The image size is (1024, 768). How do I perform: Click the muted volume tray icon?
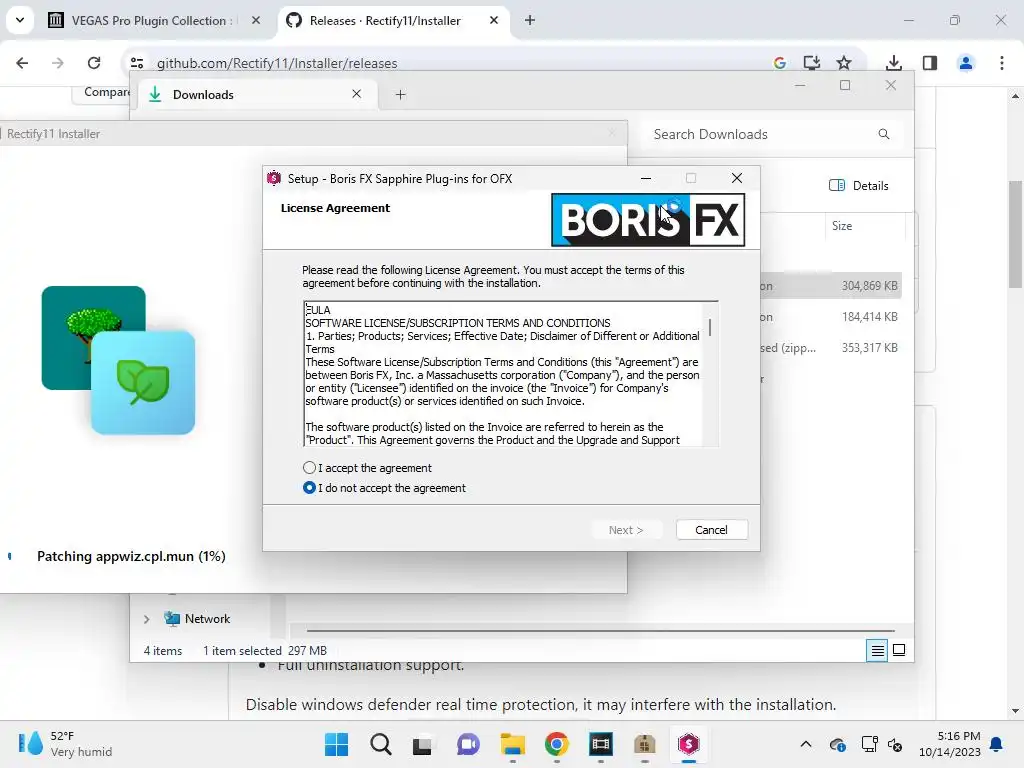tap(895, 744)
